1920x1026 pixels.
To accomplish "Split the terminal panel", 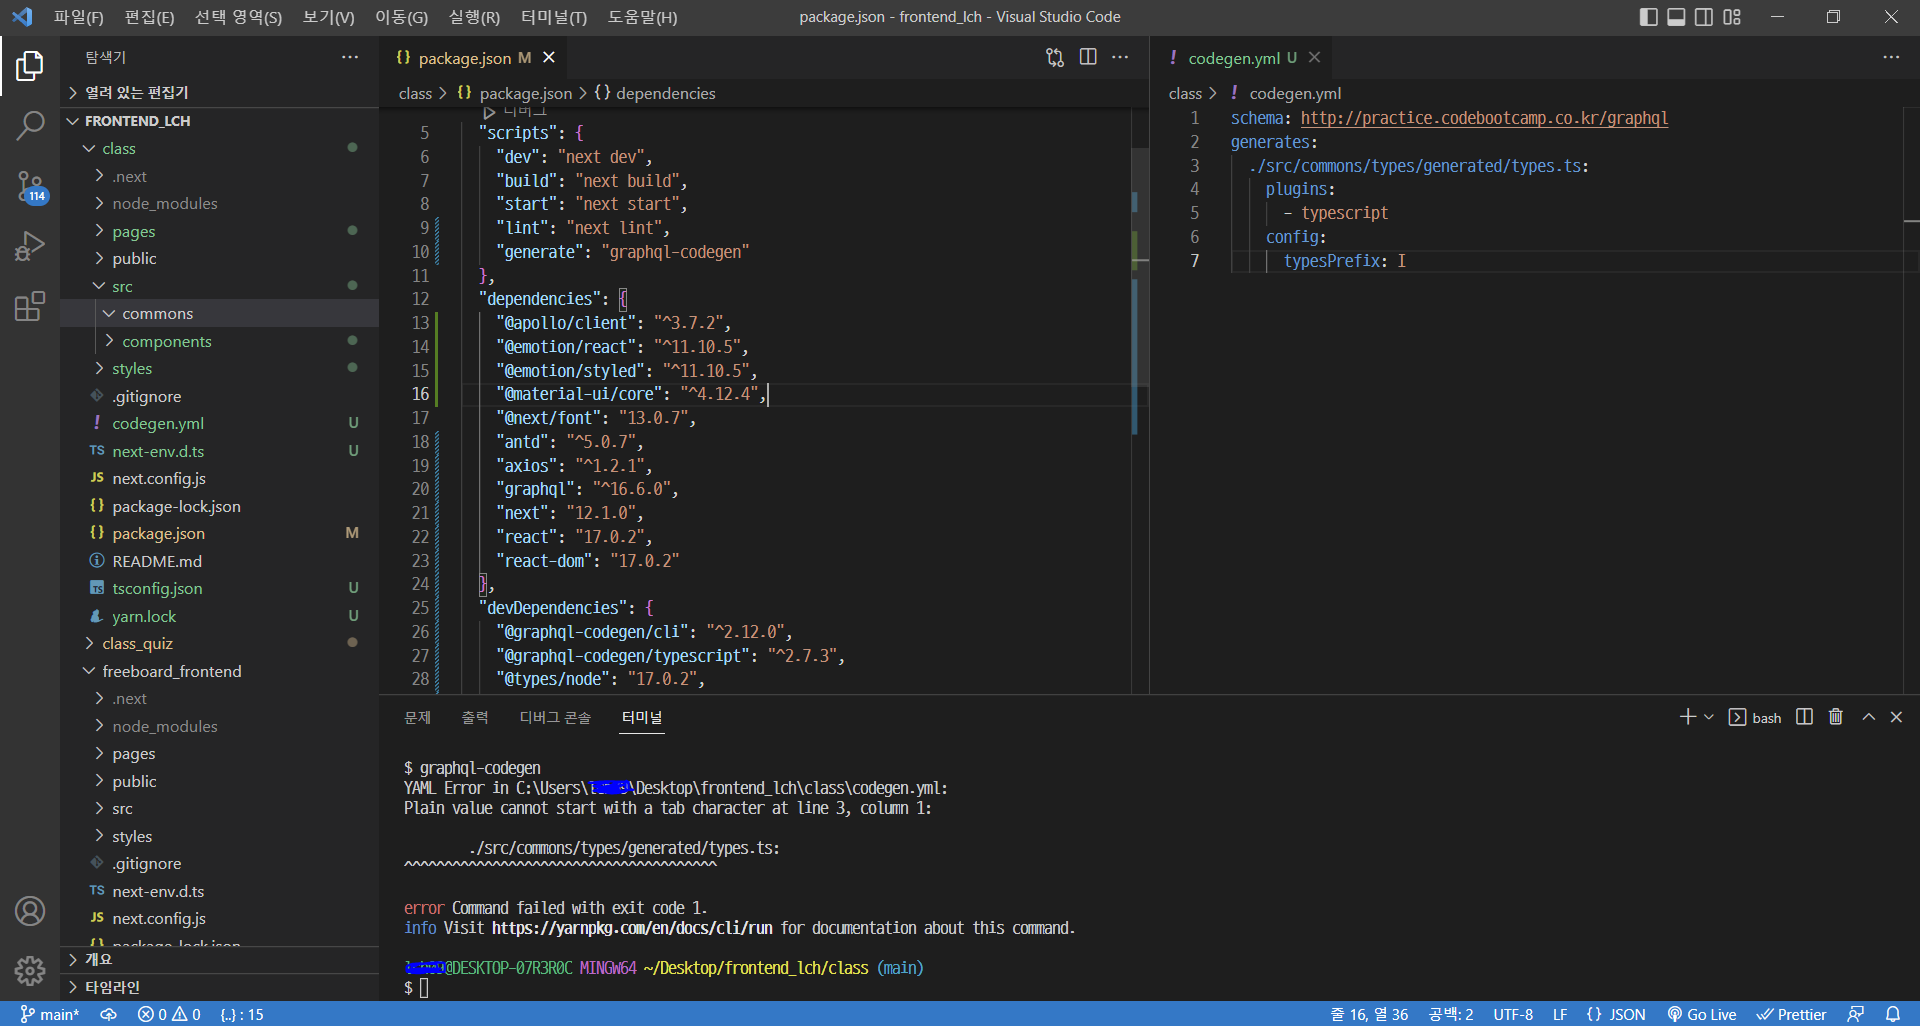I will 1804,717.
